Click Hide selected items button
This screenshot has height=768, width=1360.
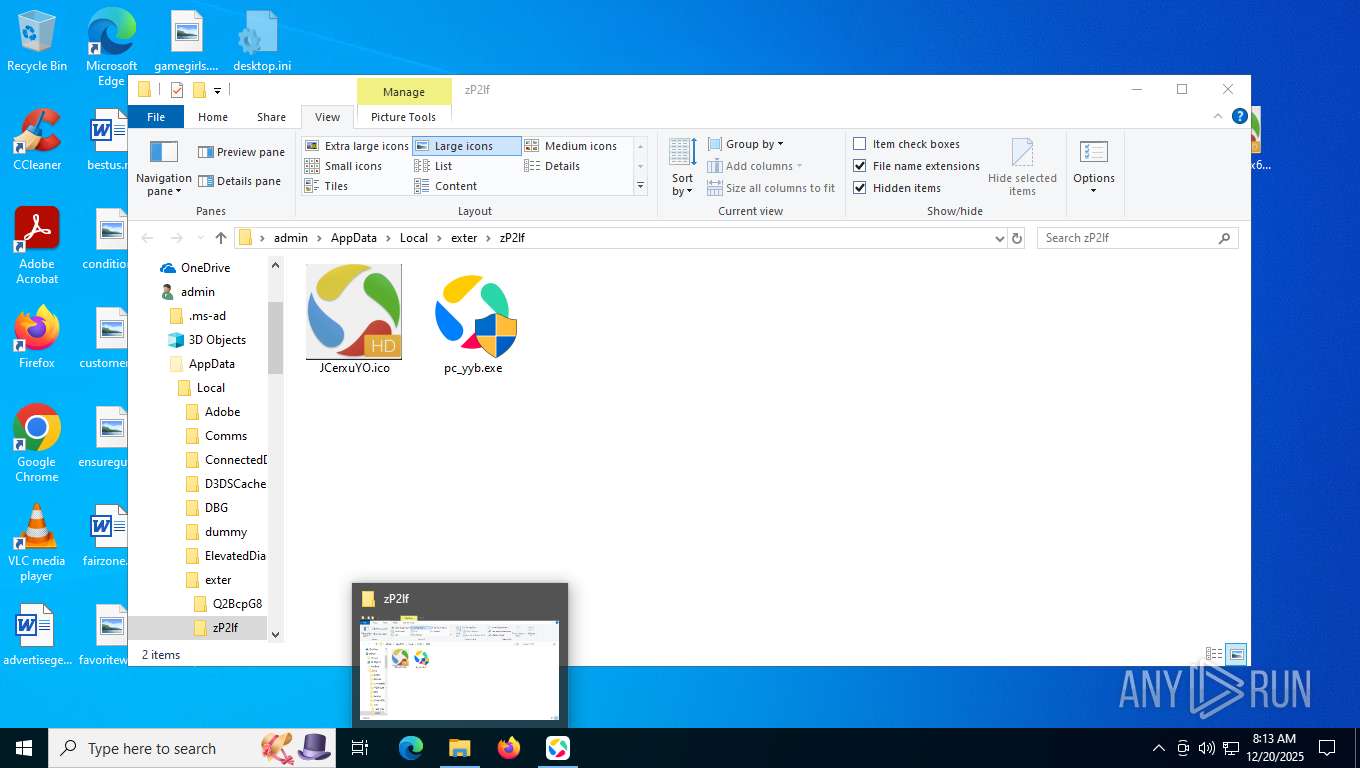pos(1022,168)
